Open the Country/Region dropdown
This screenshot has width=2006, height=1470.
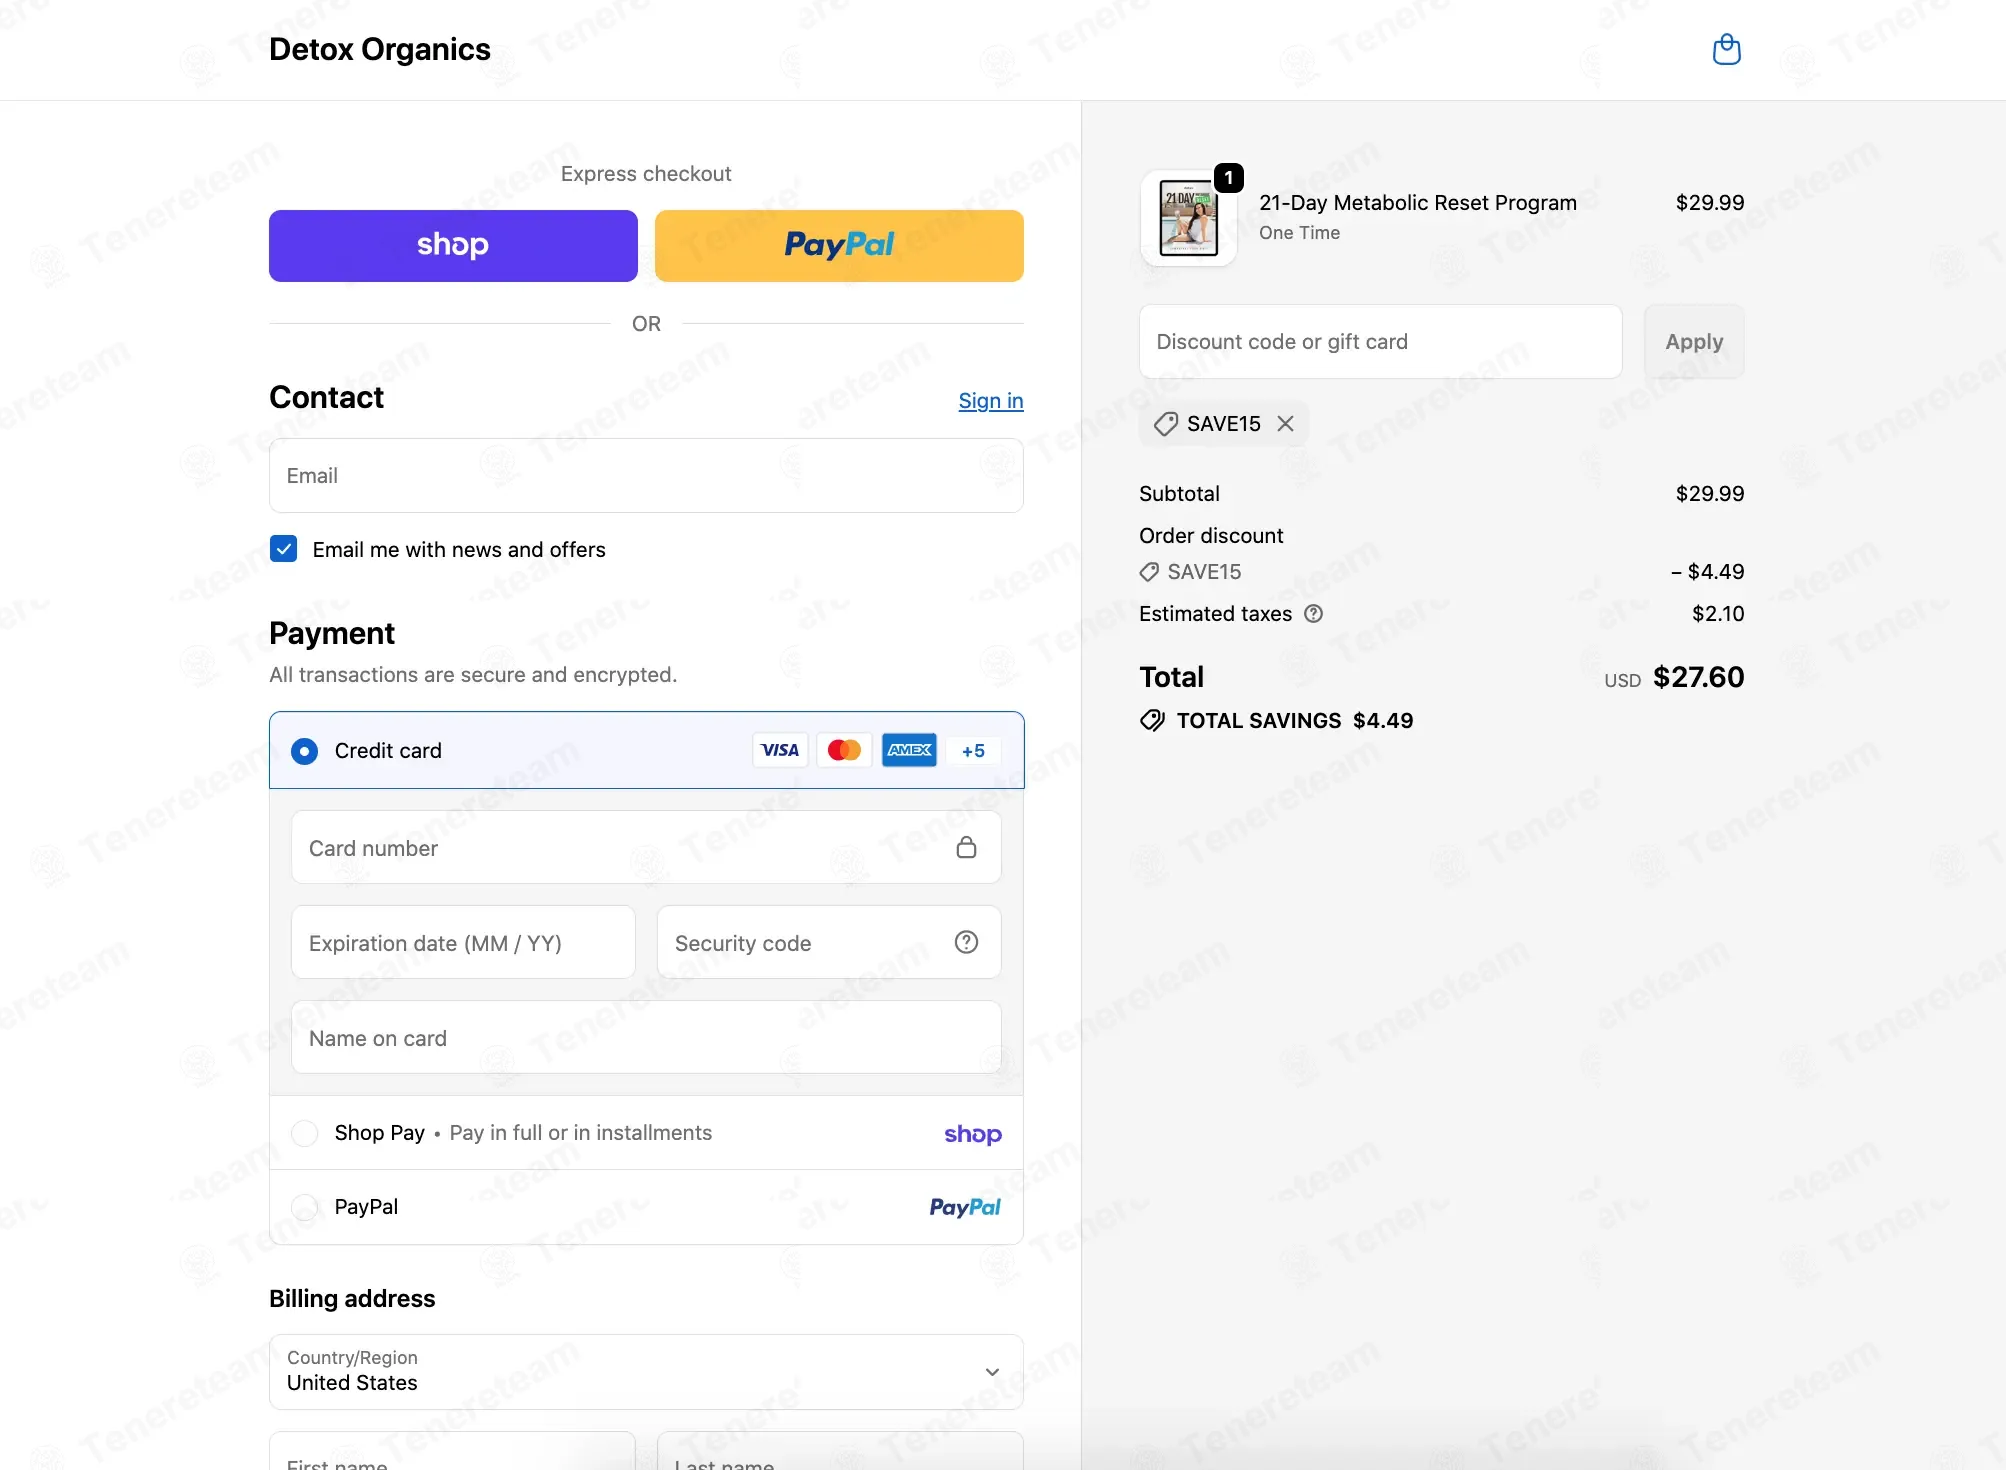click(646, 1372)
